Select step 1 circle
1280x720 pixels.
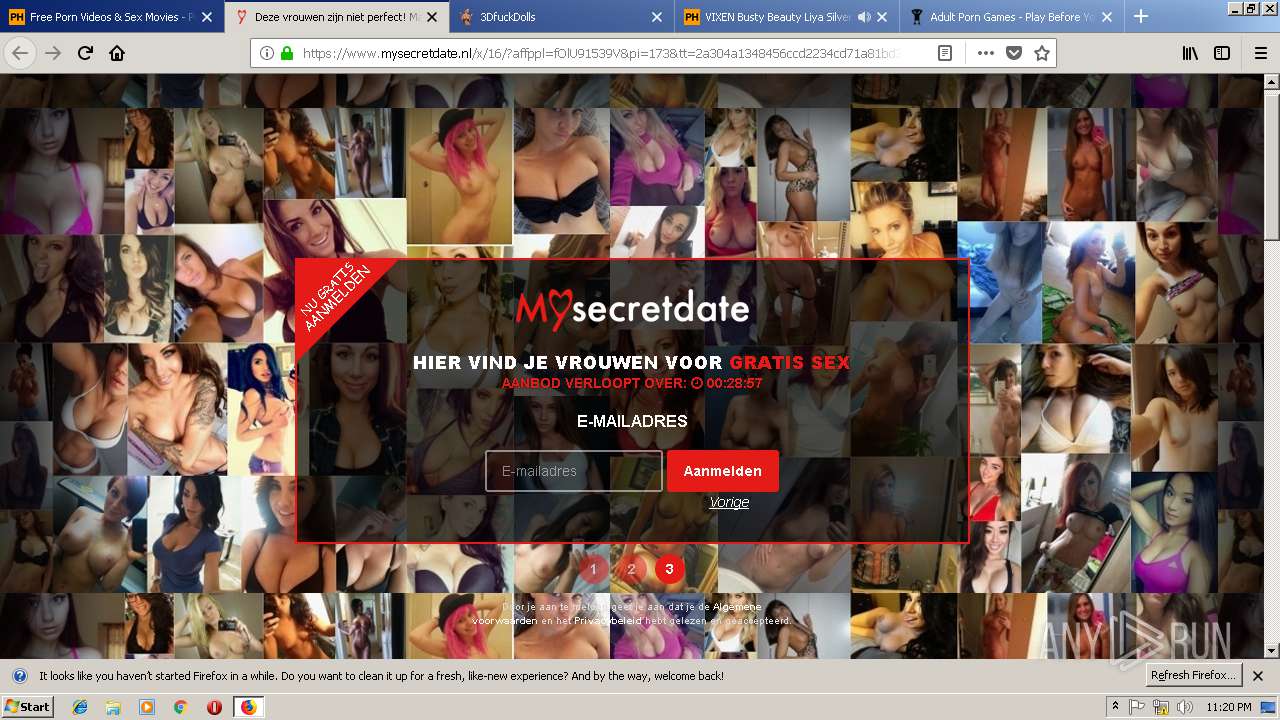(593, 569)
